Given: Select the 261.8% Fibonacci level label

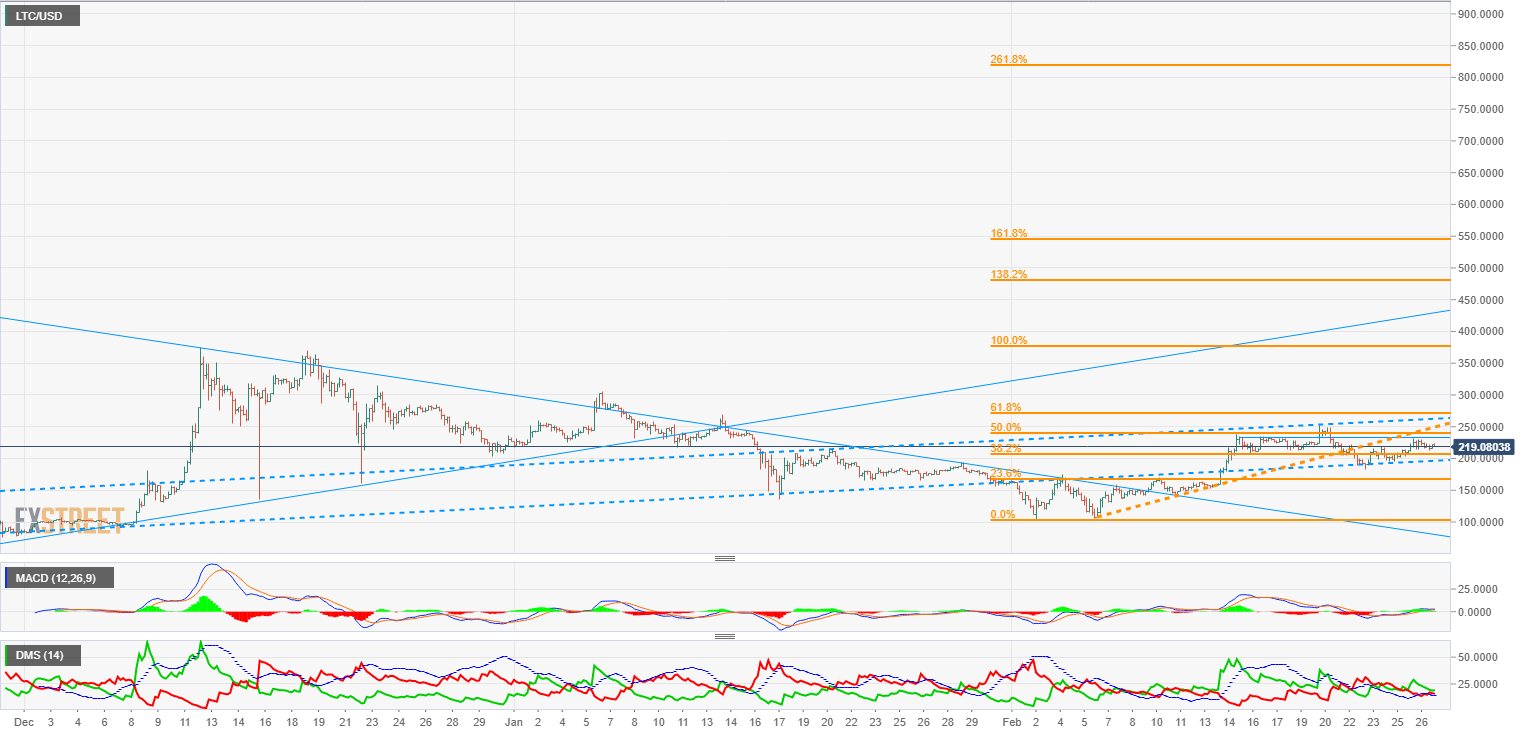Looking at the screenshot, I should 1009,59.
